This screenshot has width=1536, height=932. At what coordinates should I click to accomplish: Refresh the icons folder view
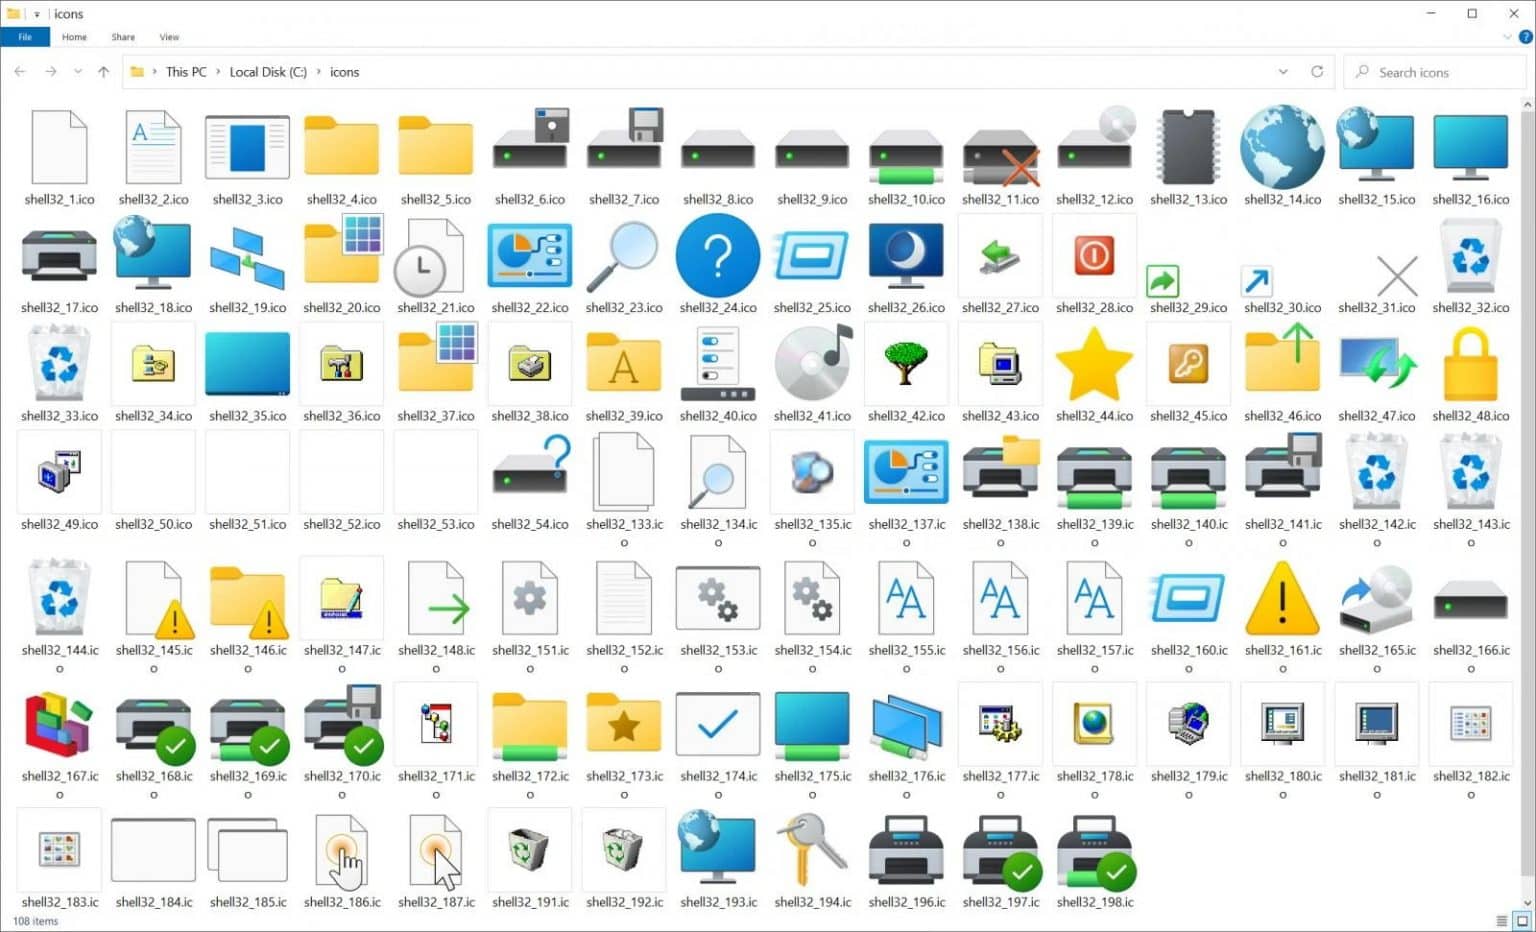(1318, 72)
